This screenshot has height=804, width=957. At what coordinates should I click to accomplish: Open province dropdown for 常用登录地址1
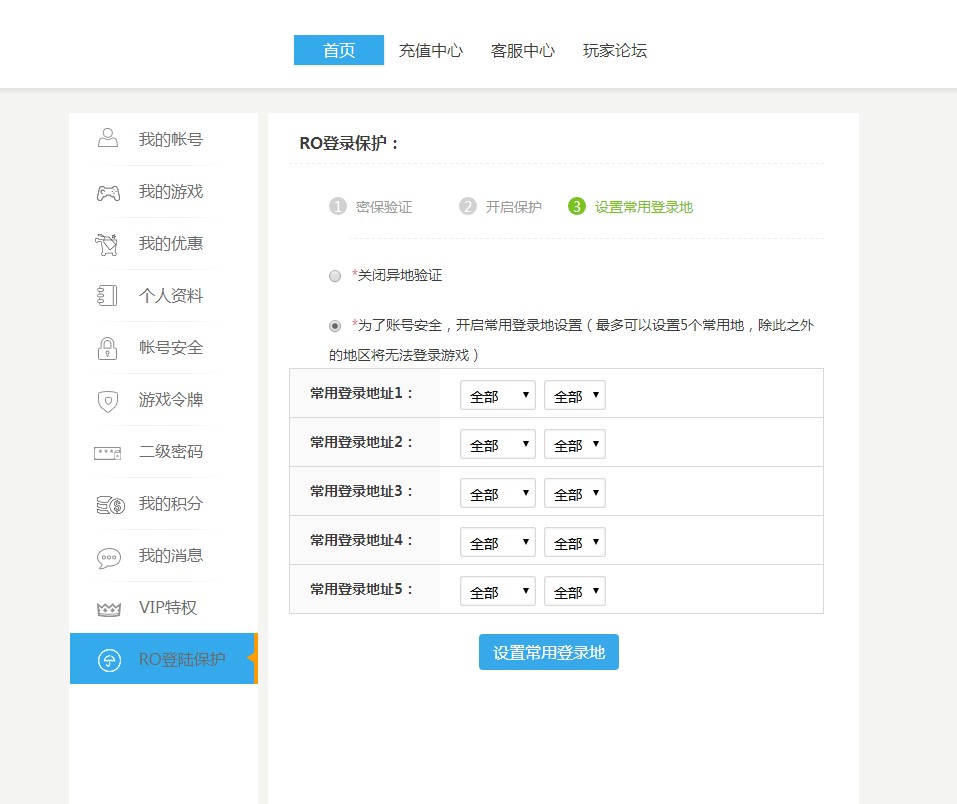(x=498, y=395)
